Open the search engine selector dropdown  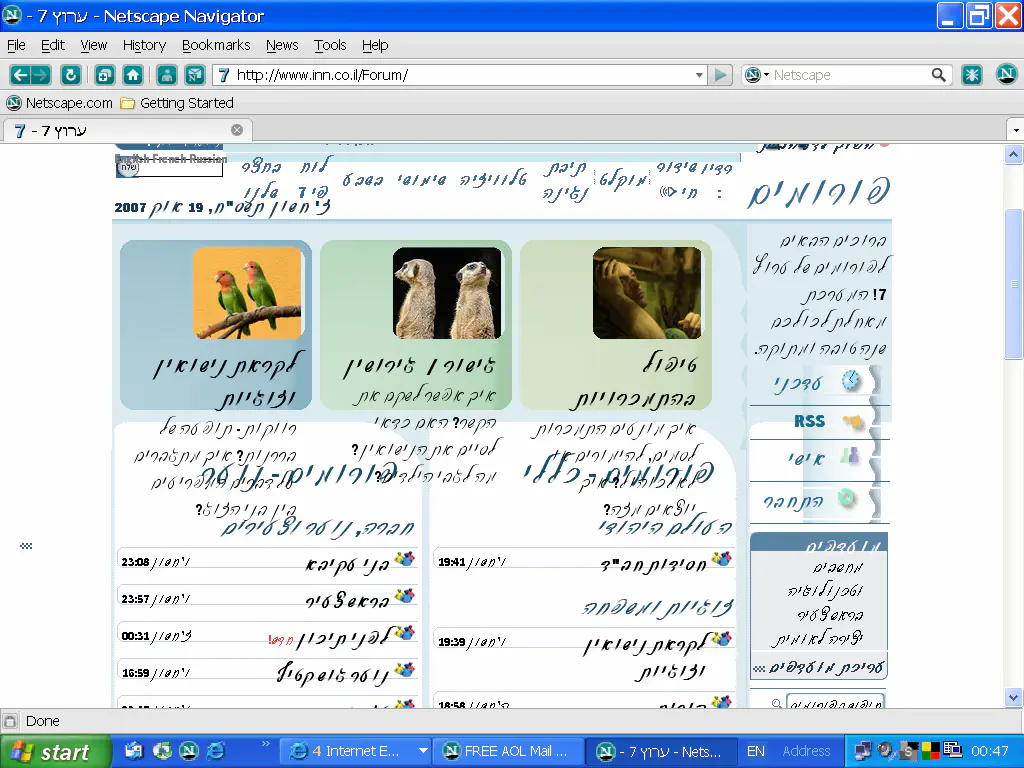[756, 75]
